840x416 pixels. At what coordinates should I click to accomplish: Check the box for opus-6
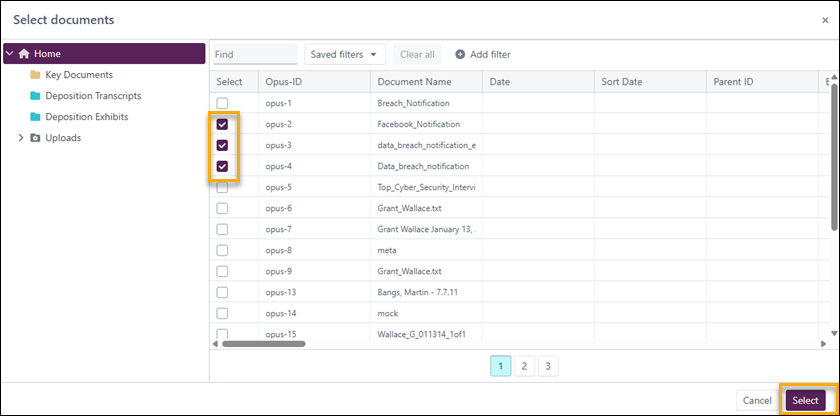coord(222,208)
